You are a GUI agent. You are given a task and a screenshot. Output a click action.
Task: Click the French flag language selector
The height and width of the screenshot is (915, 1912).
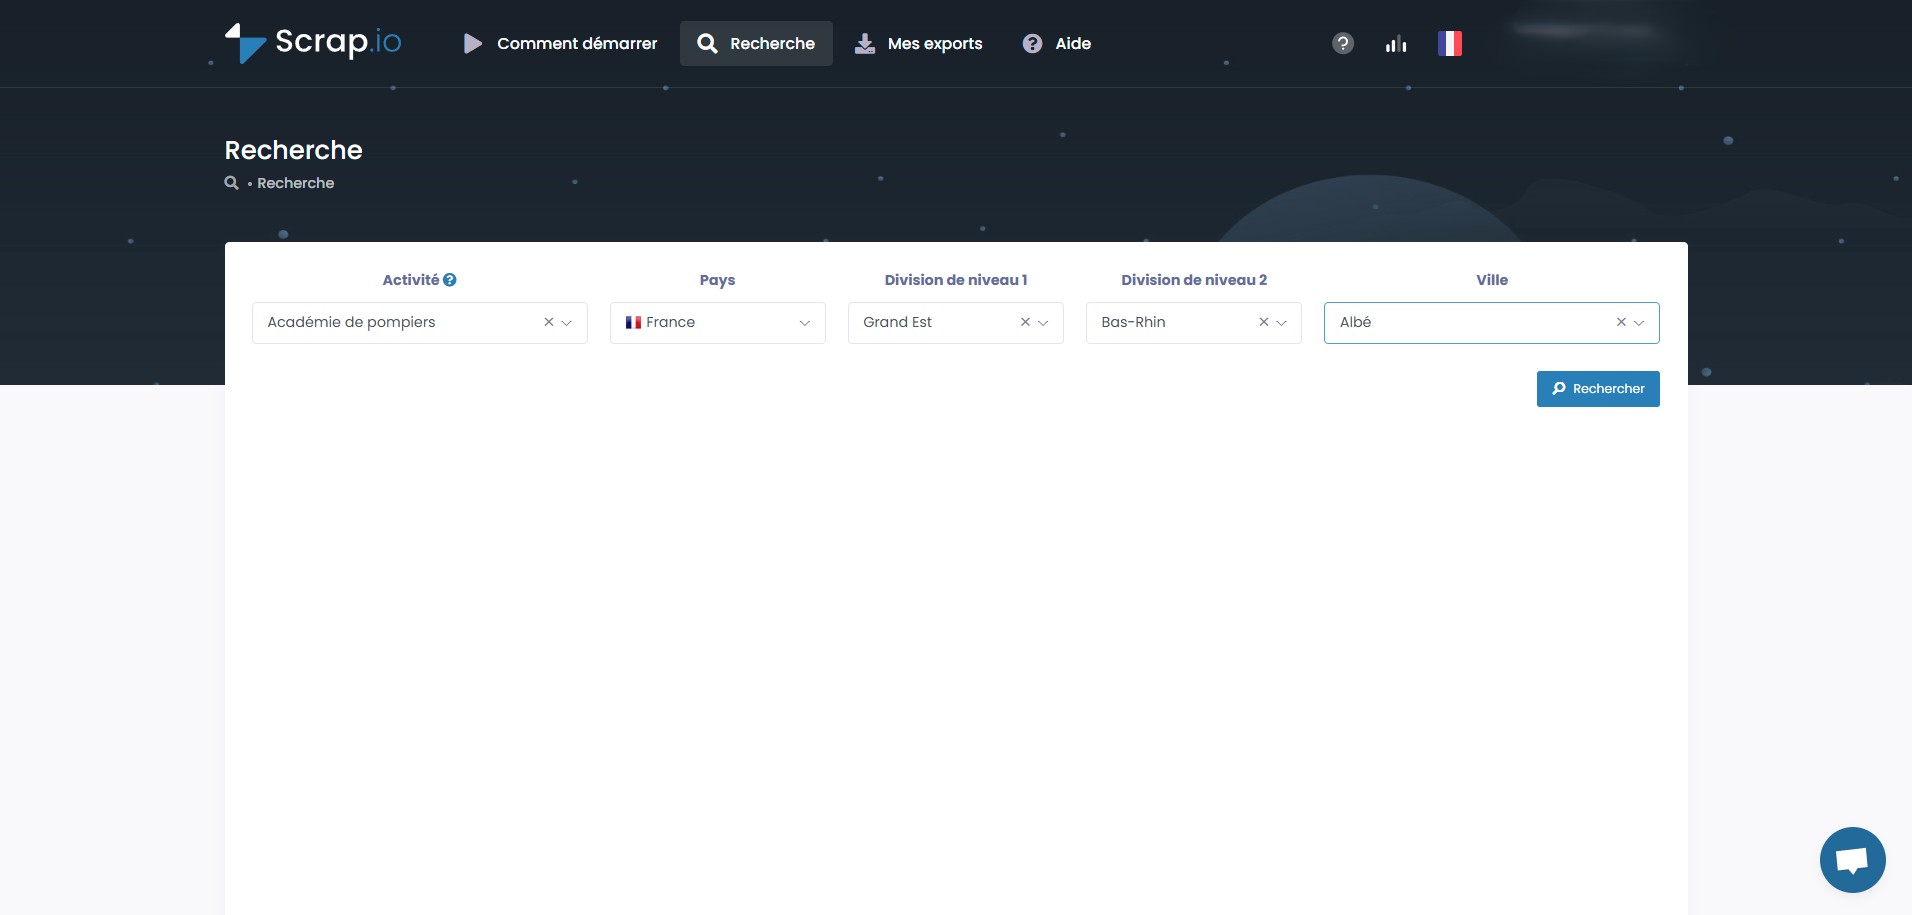(1449, 43)
